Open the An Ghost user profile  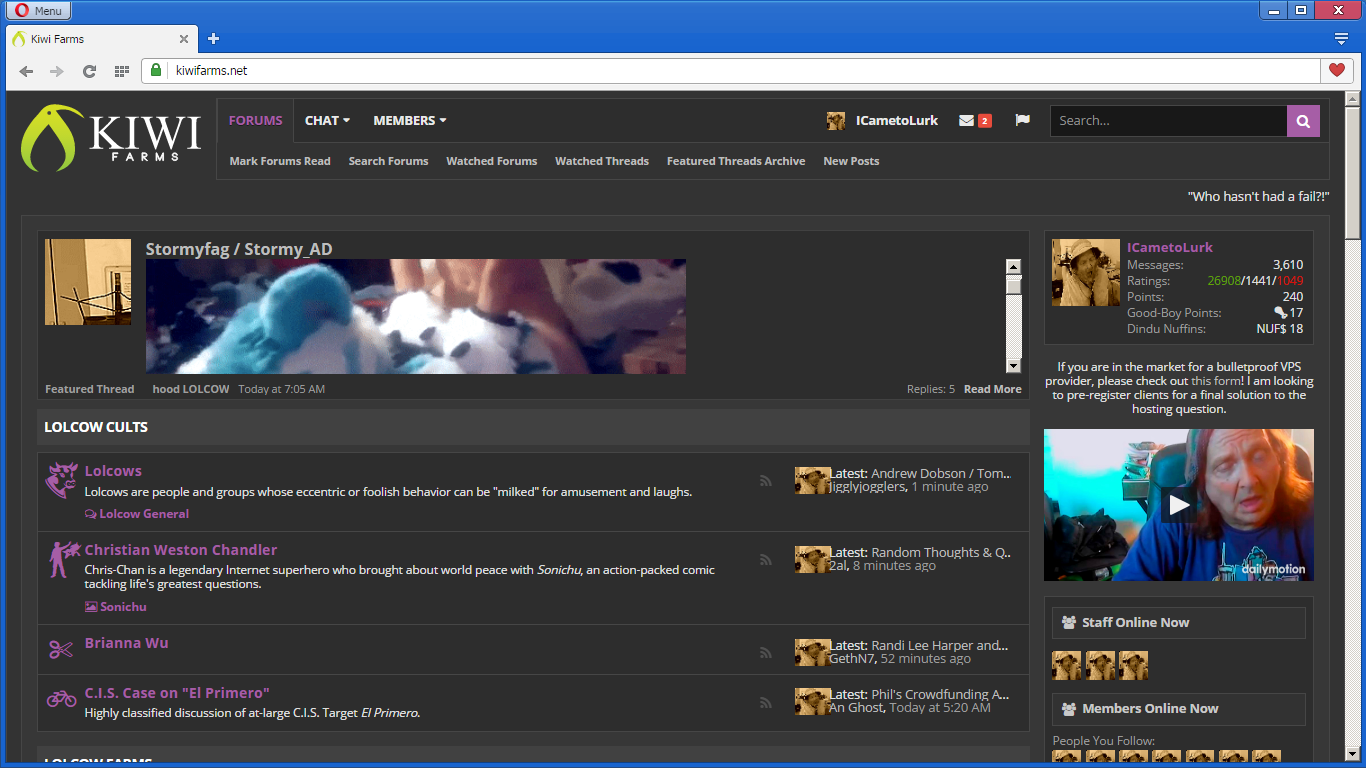tap(856, 707)
